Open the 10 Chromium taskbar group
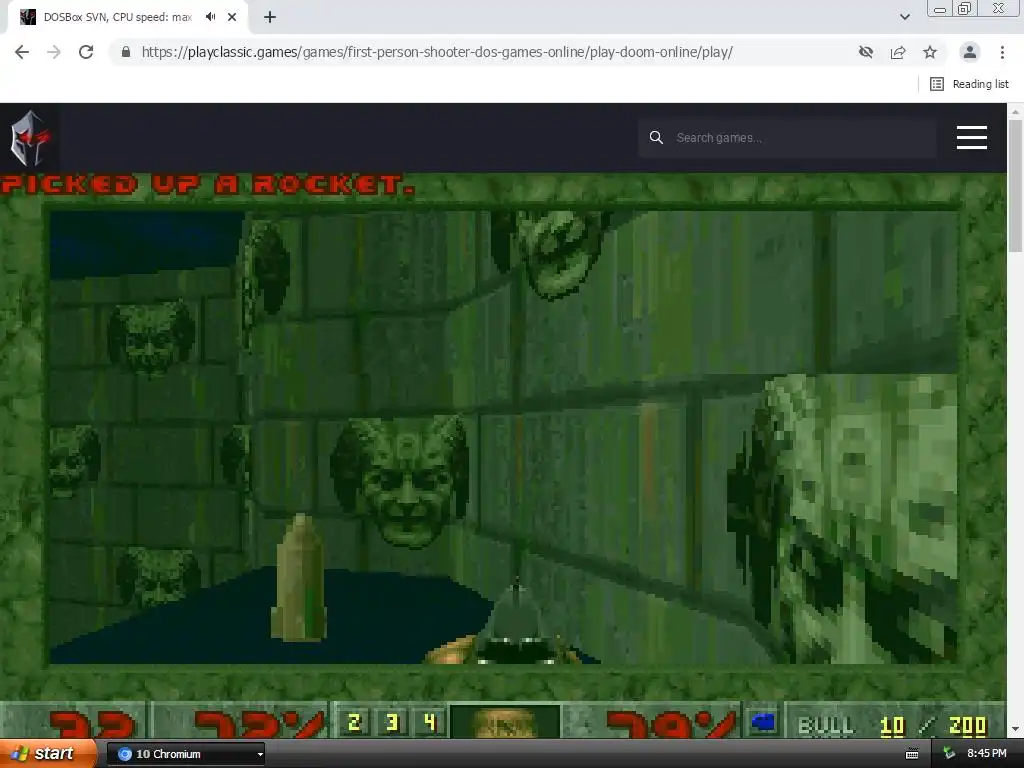The height and width of the screenshot is (768, 1024). click(x=185, y=754)
